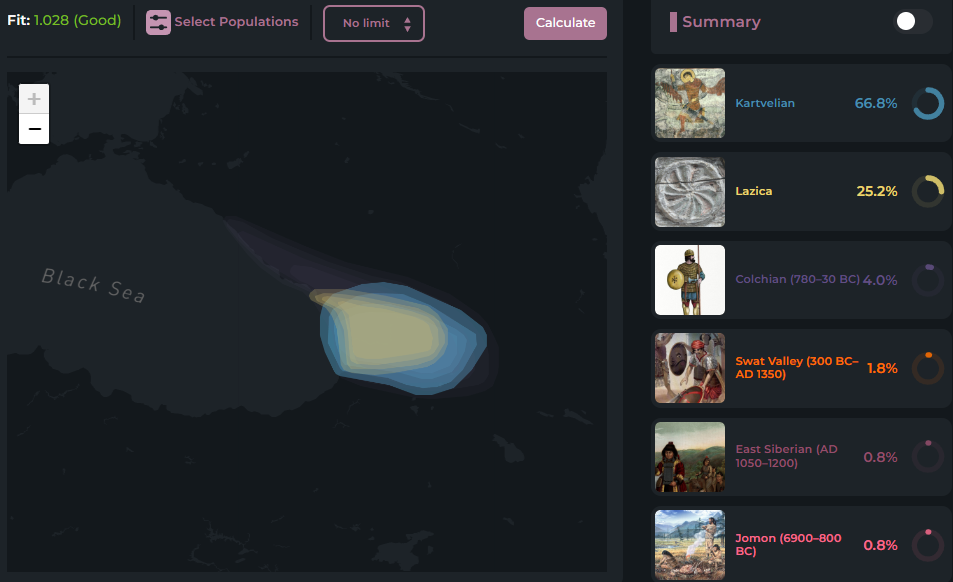Screen dimensions: 953x582
Task: Click the Select Populations sliders icon
Action: (x=158, y=22)
